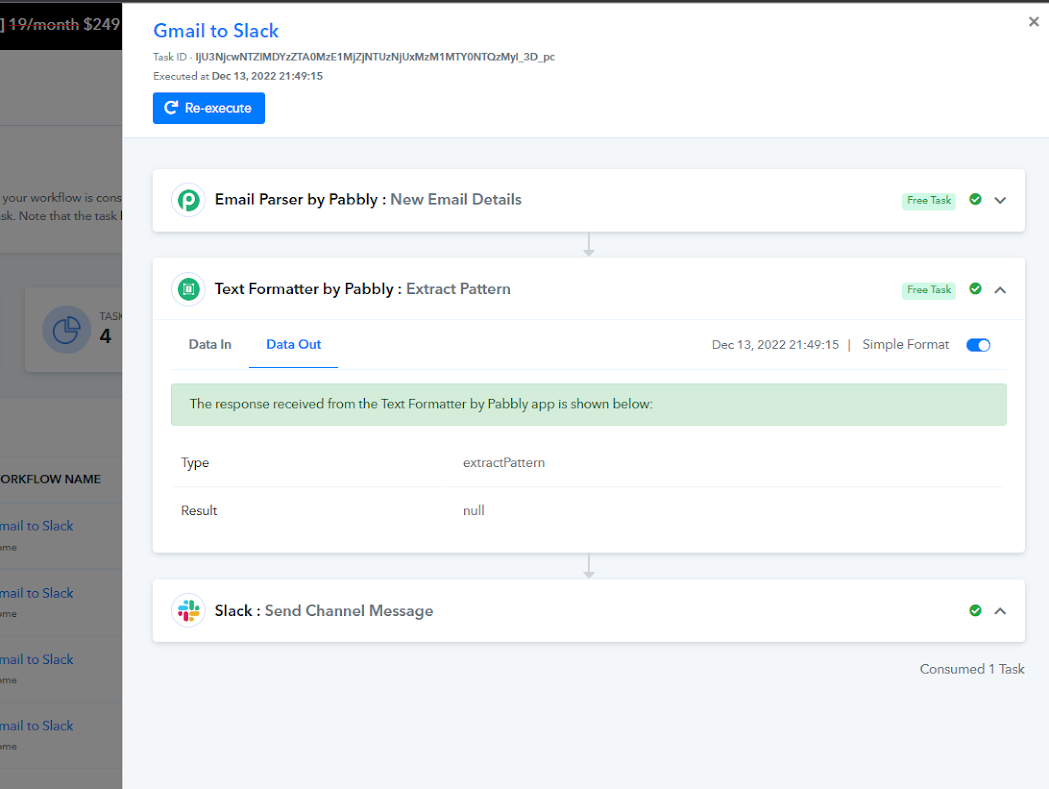Screen dimensions: 1049x789
Task: Click the extractPattern value
Action: pyautogui.click(x=504, y=463)
